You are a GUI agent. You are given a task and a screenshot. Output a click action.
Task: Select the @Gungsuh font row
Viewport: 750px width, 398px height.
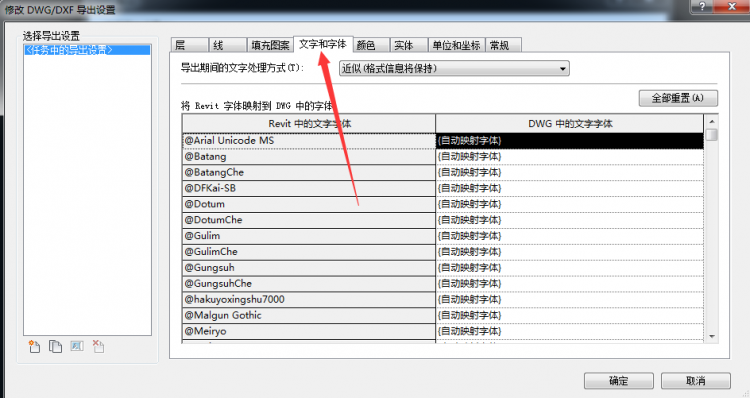coord(309,267)
